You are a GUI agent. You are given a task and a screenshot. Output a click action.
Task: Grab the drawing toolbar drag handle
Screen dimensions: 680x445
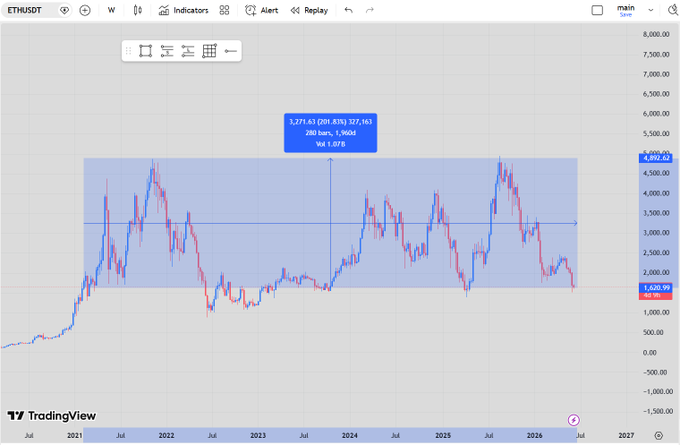click(128, 51)
